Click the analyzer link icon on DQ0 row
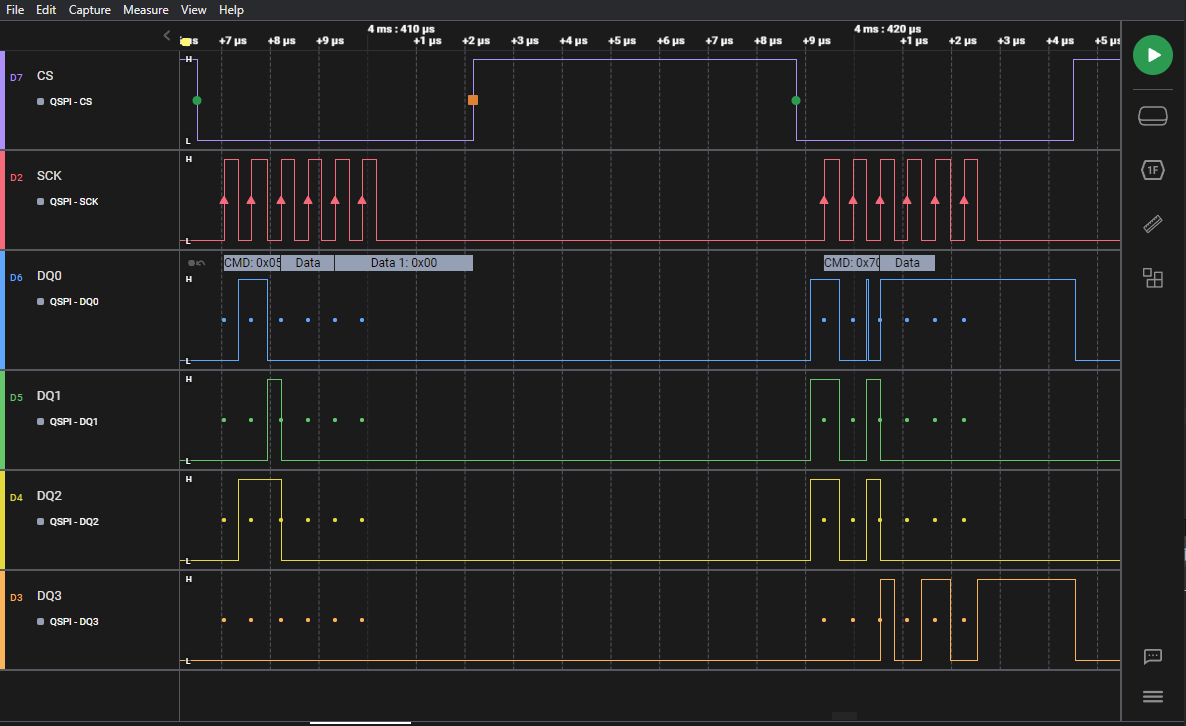 click(x=196, y=263)
